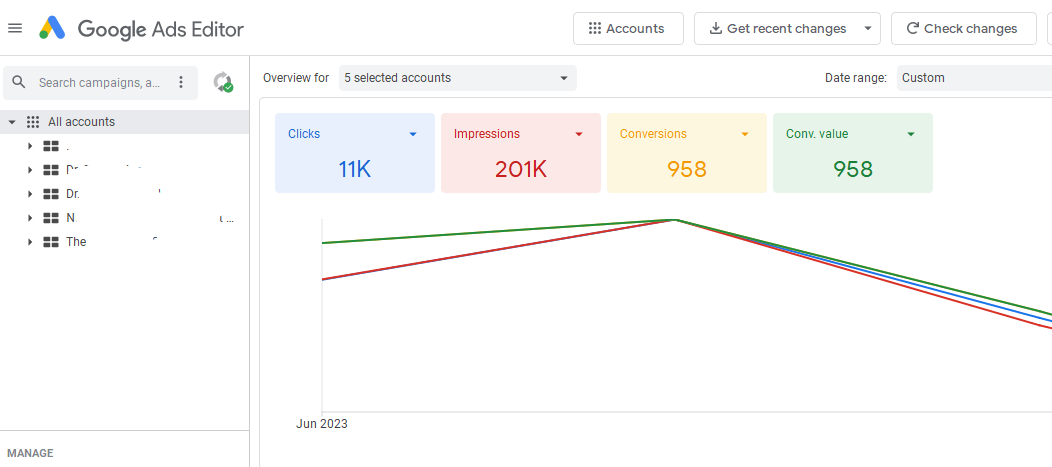The image size is (1052, 467).
Task: Click the search campaigns input field
Action: pyautogui.click(x=100, y=83)
